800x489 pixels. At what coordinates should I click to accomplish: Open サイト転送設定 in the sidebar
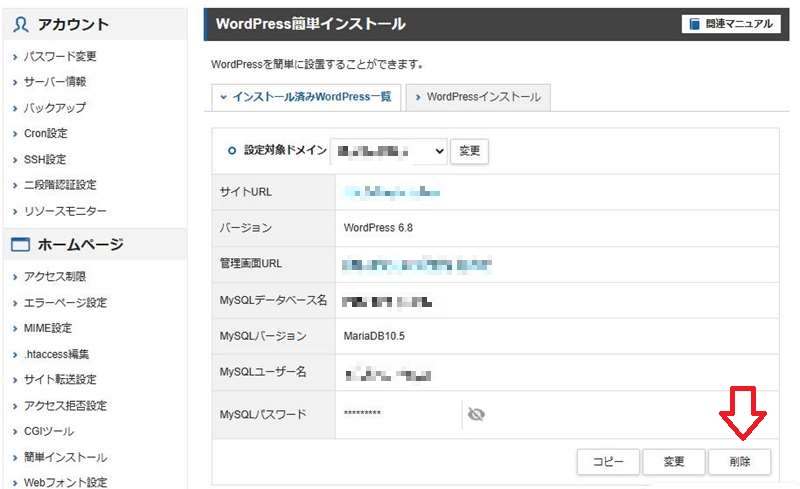click(x=60, y=380)
